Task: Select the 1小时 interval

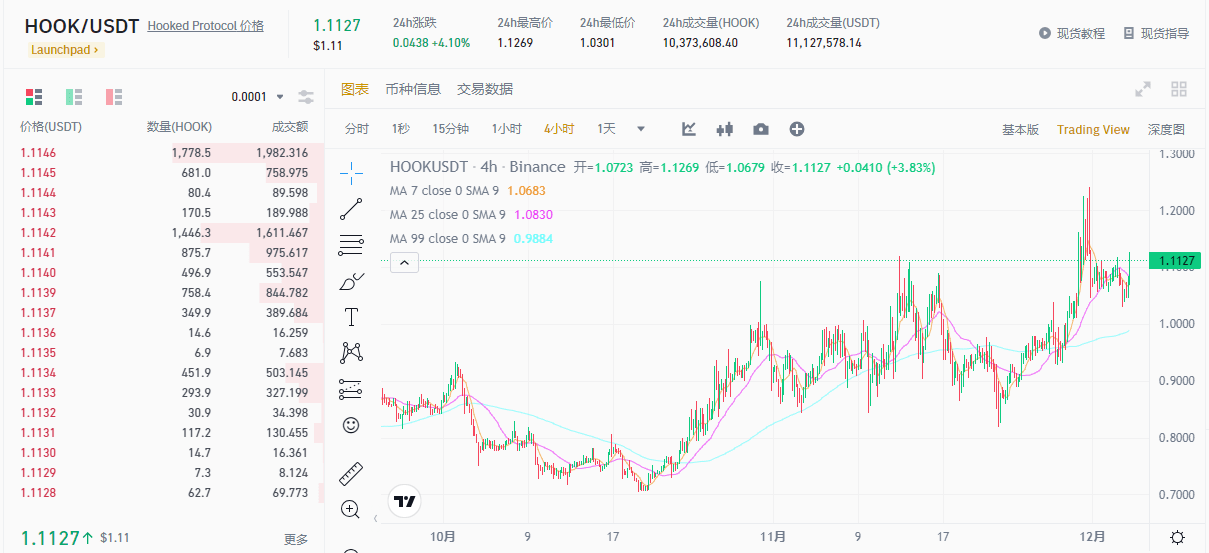Action: (x=507, y=129)
